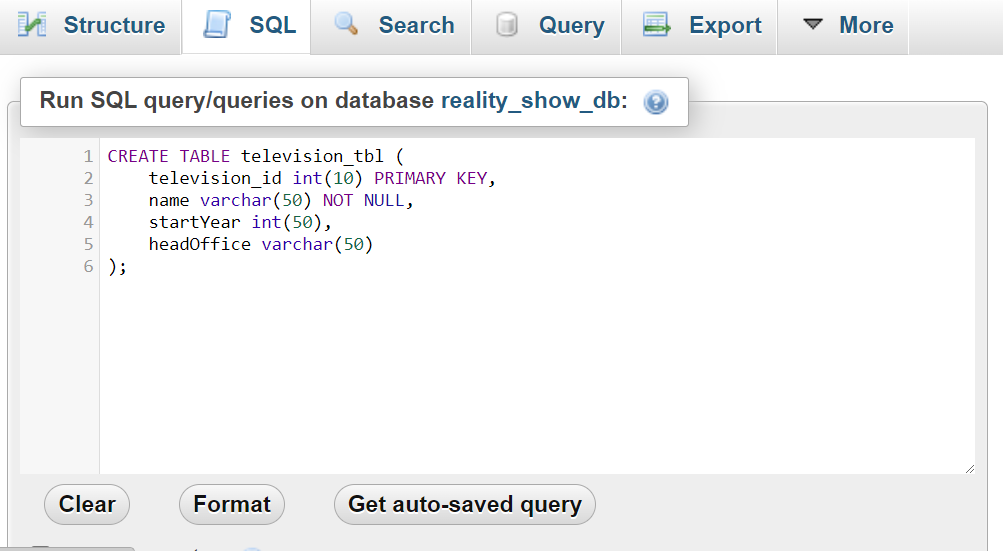
Task: Click the Query database cylinder icon
Action: click(x=507, y=25)
